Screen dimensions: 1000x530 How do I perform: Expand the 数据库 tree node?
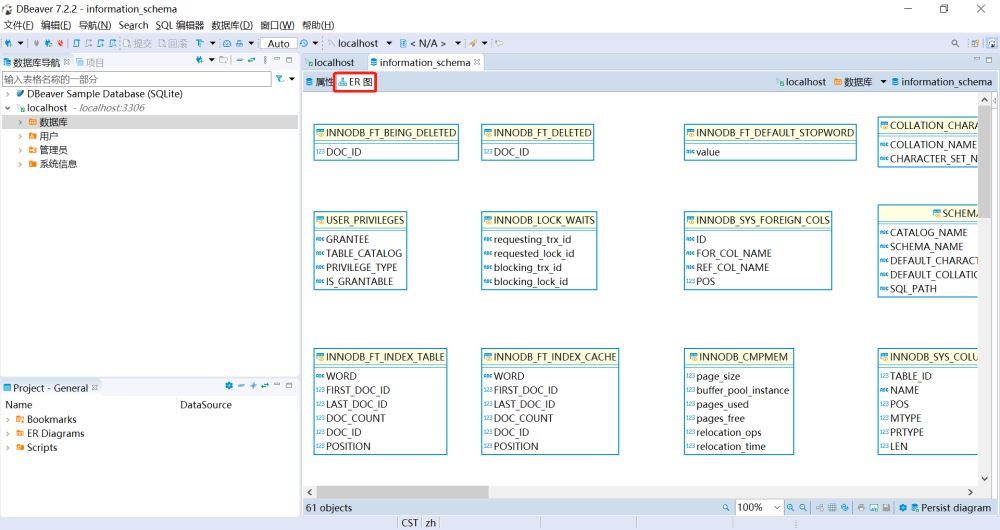(20, 122)
